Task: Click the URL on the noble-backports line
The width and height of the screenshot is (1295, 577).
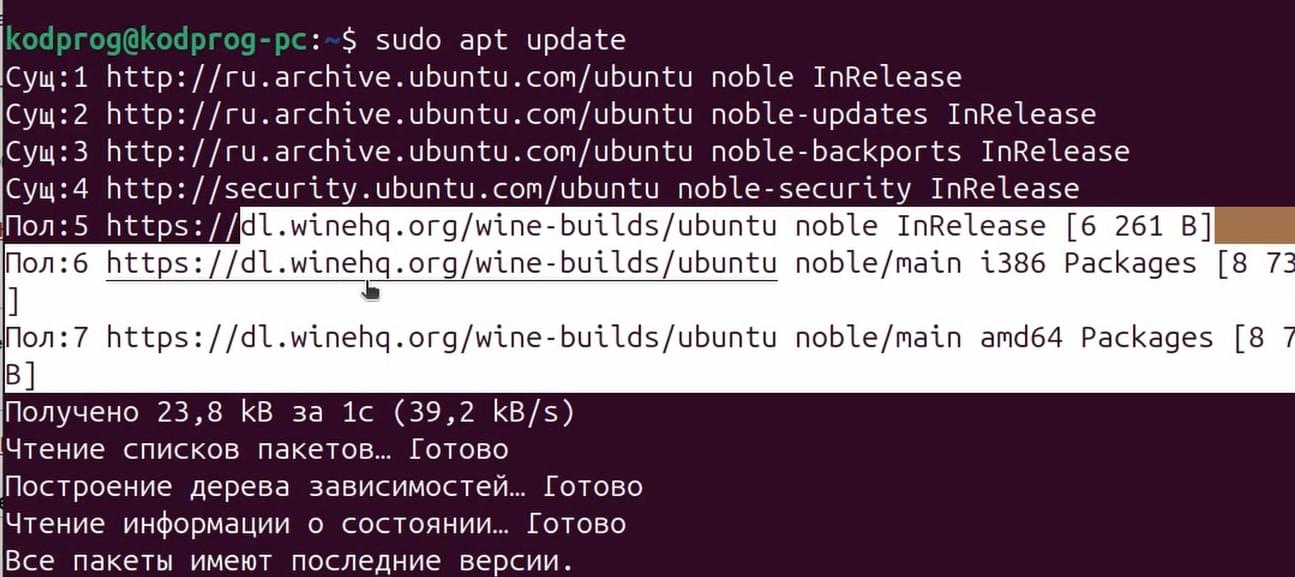Action: point(399,152)
